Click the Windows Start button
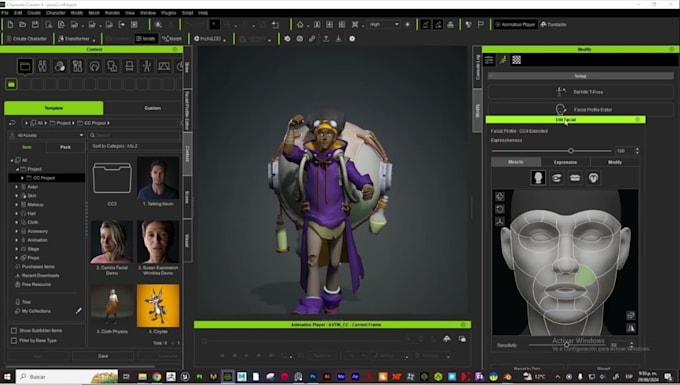 tap(7, 376)
